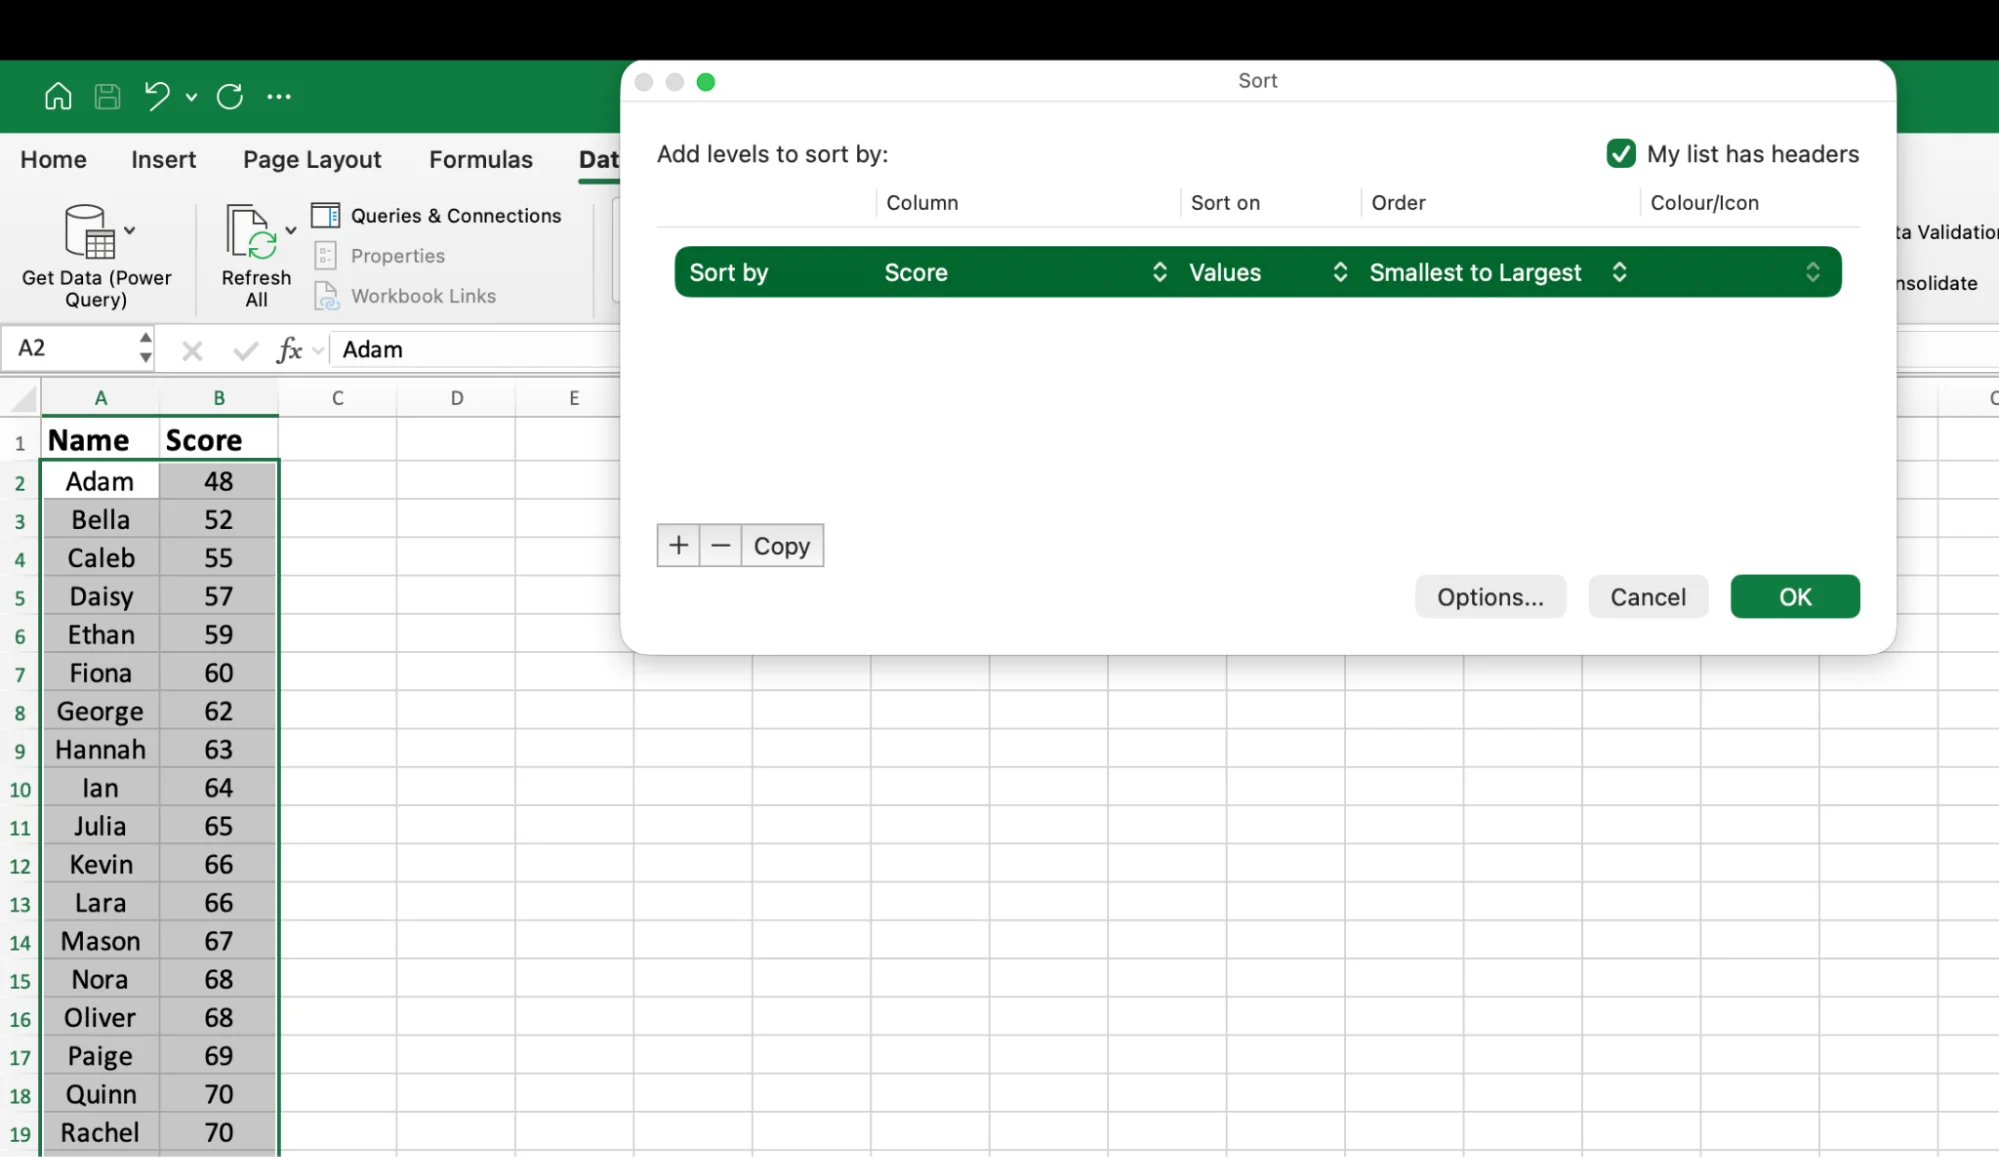Click the Home icon in title bar
Image resolution: width=1999 pixels, height=1157 pixels.
click(58, 96)
